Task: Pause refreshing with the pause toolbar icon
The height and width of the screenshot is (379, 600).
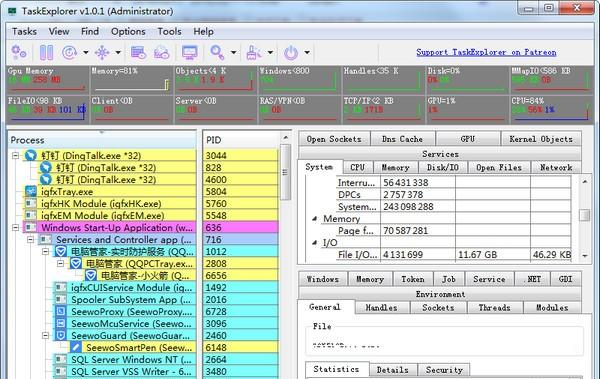Action: (46, 52)
